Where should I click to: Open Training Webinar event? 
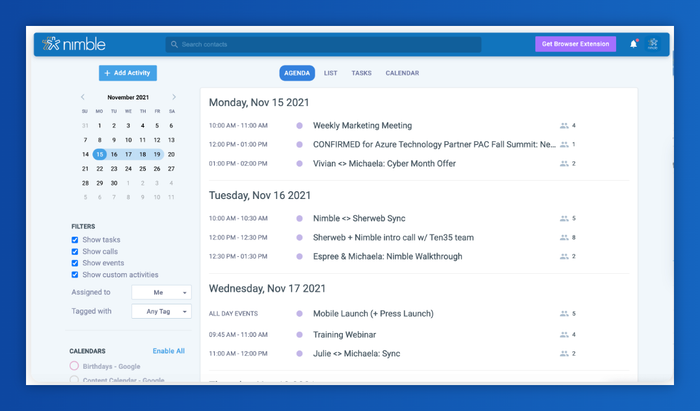(344, 335)
